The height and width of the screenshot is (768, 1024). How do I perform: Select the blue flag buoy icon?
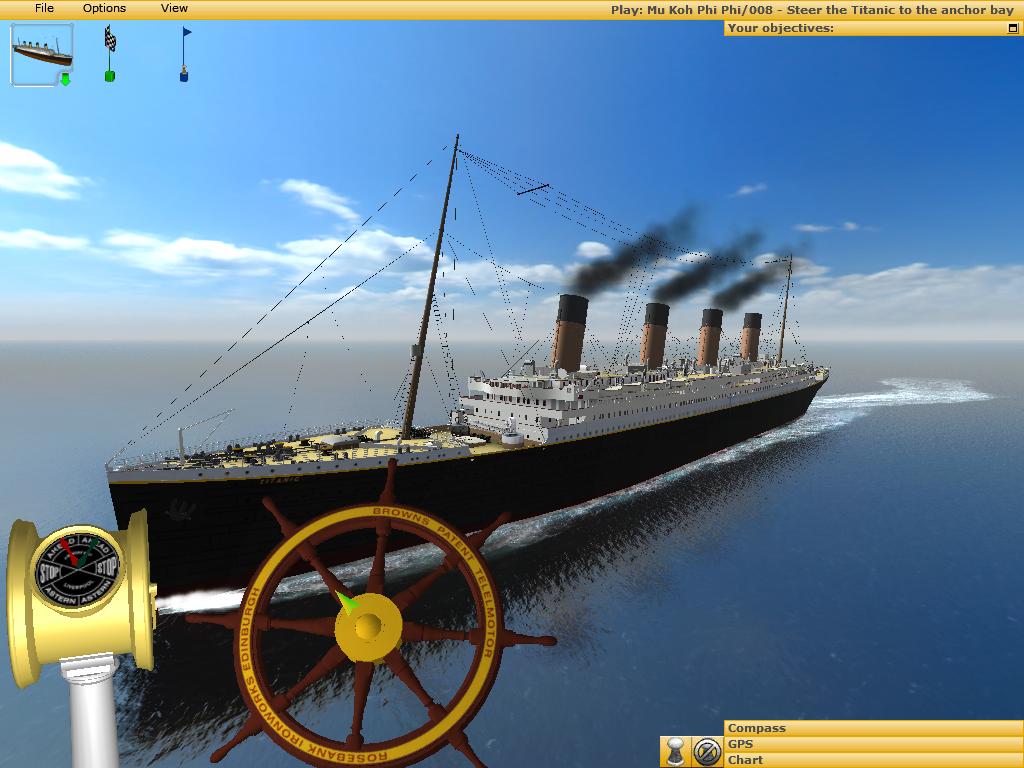(185, 54)
